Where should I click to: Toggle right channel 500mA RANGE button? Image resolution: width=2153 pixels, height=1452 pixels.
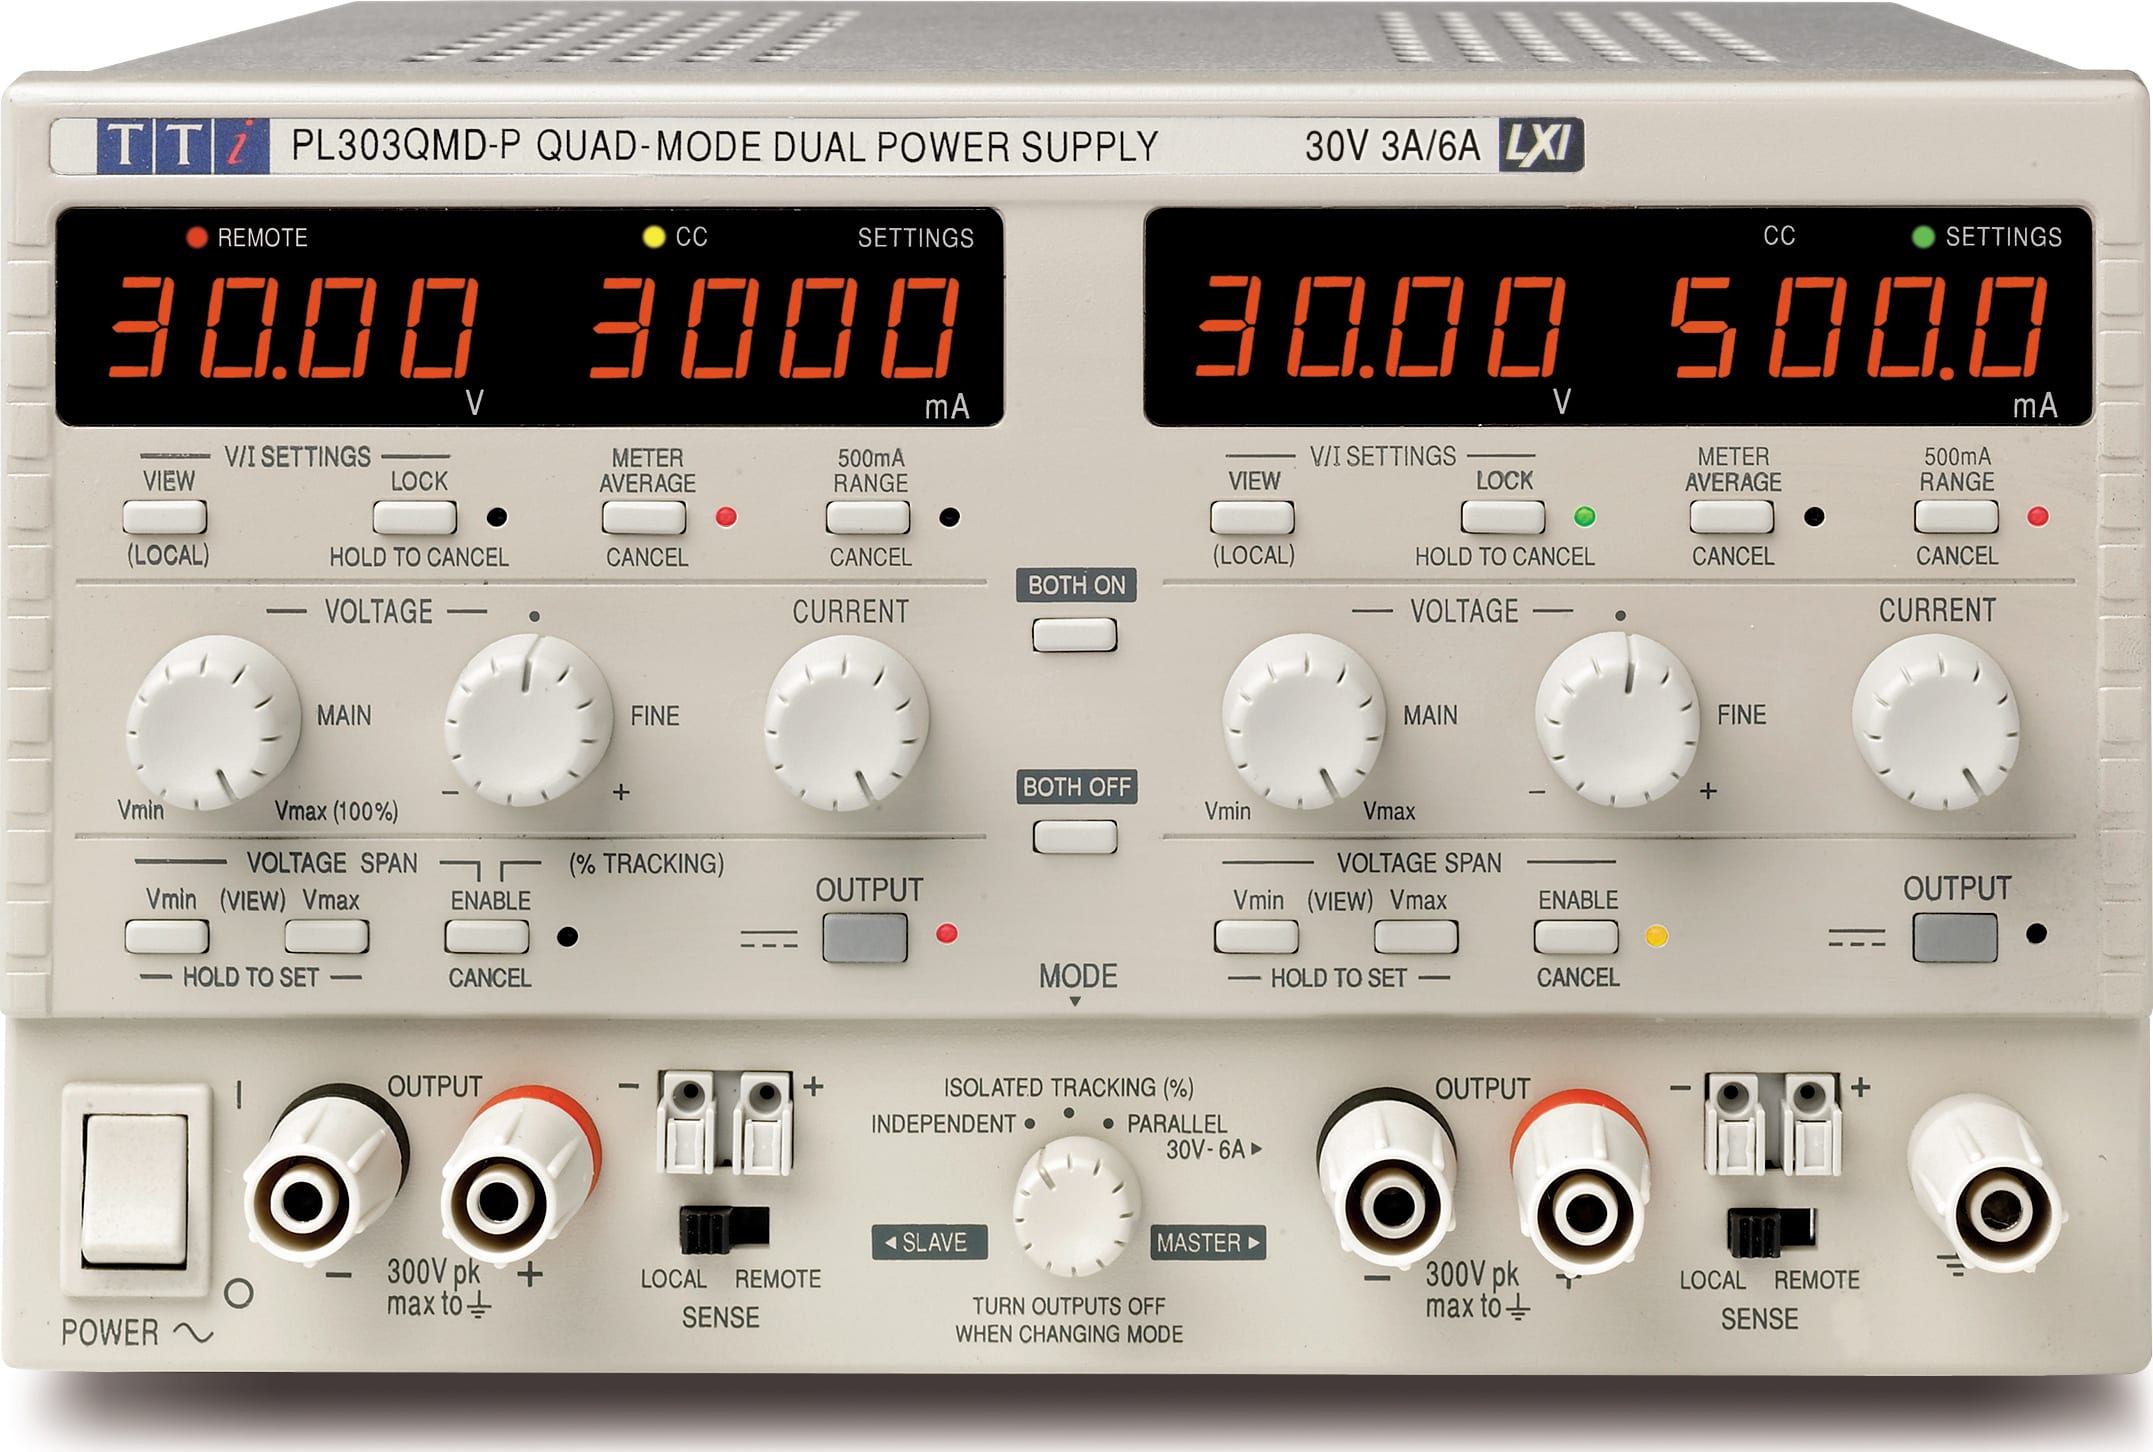[x=1956, y=517]
